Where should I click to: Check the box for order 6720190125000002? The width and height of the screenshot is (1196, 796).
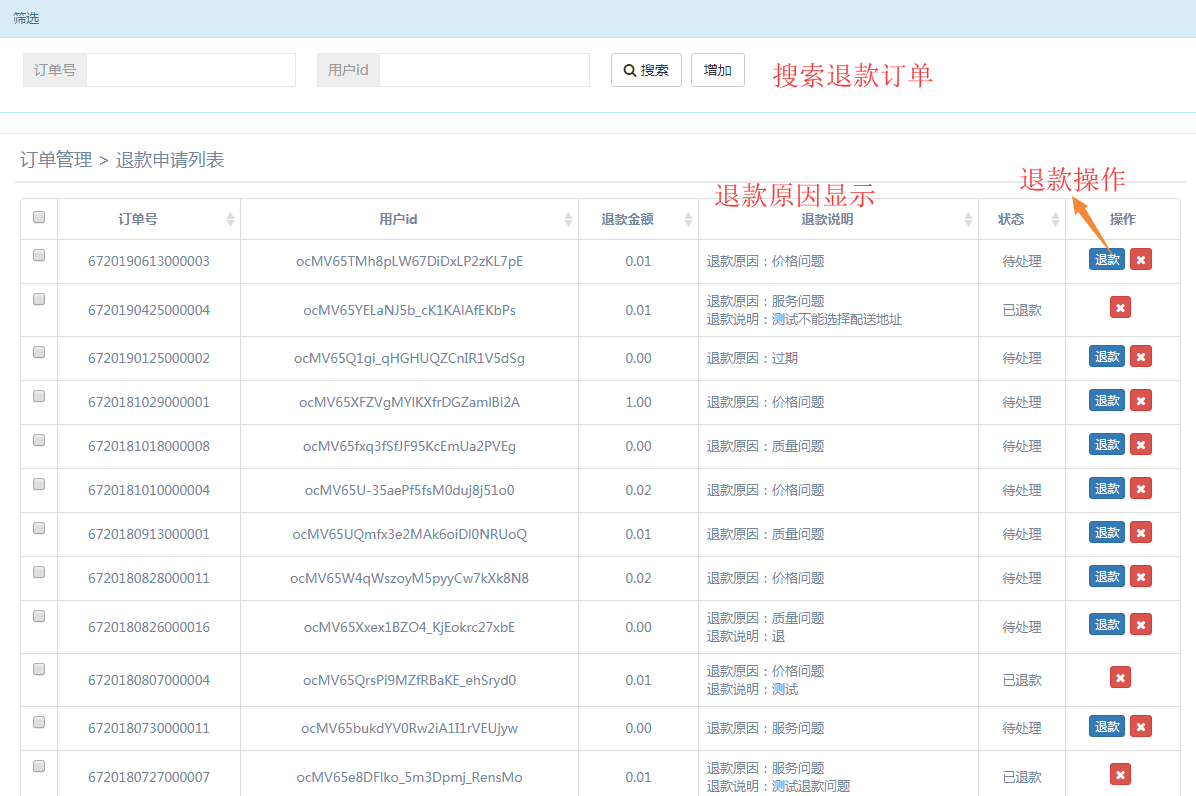pos(39,352)
